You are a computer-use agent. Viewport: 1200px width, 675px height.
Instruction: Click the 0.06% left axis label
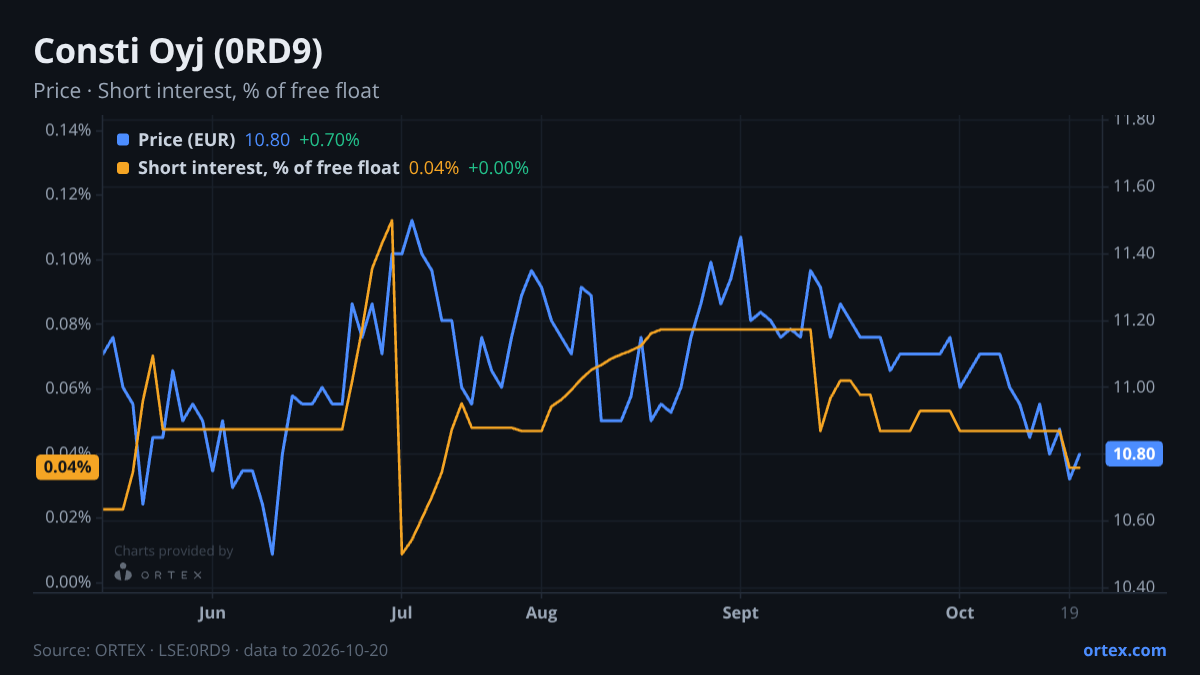[x=68, y=388]
